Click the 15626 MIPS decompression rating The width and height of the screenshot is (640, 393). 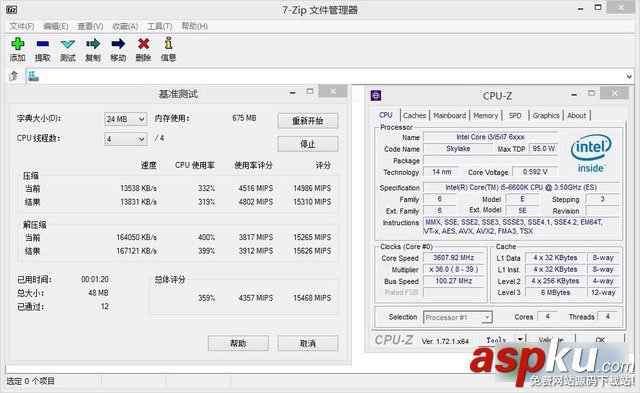(x=312, y=251)
